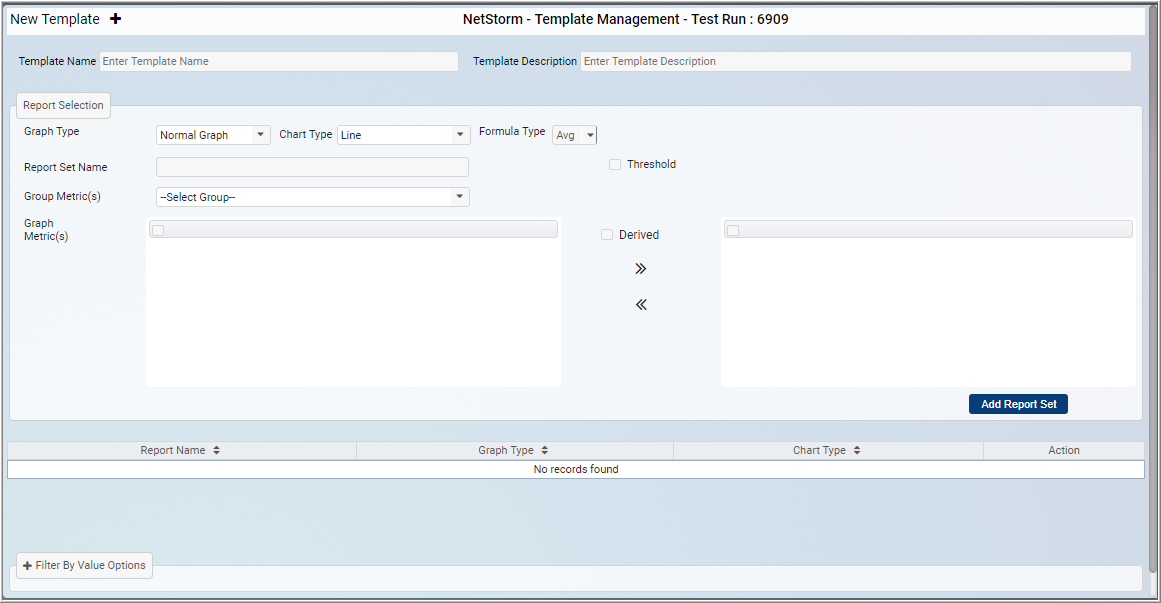Open the Graph Type dropdown showing Normal Graph
Image resolution: width=1161 pixels, height=603 pixels.
point(213,135)
